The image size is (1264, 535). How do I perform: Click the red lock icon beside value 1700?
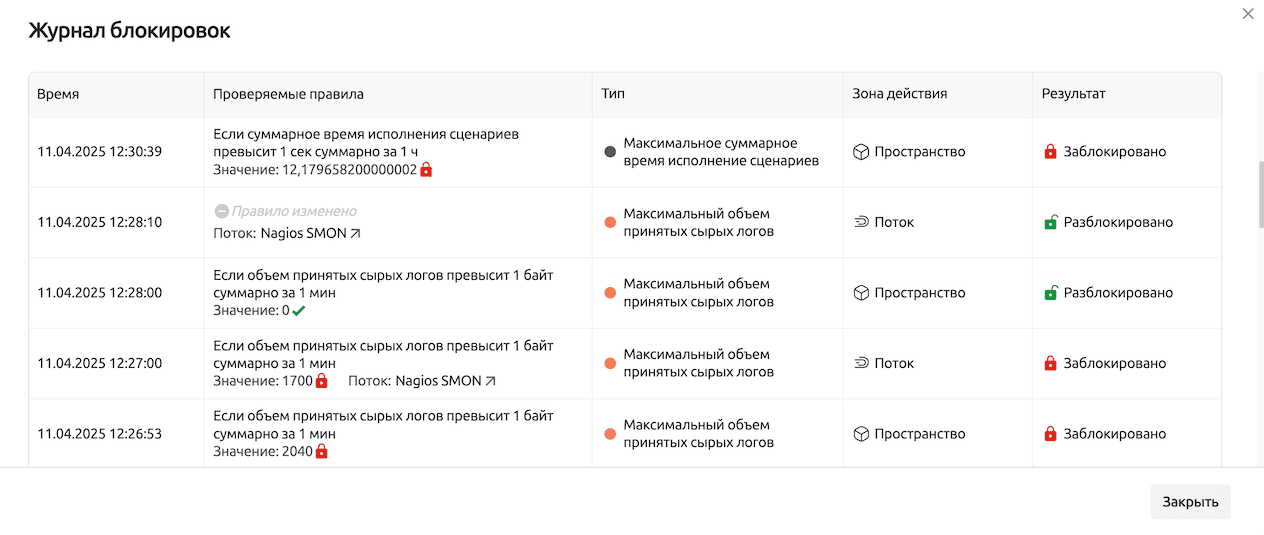[x=321, y=381]
